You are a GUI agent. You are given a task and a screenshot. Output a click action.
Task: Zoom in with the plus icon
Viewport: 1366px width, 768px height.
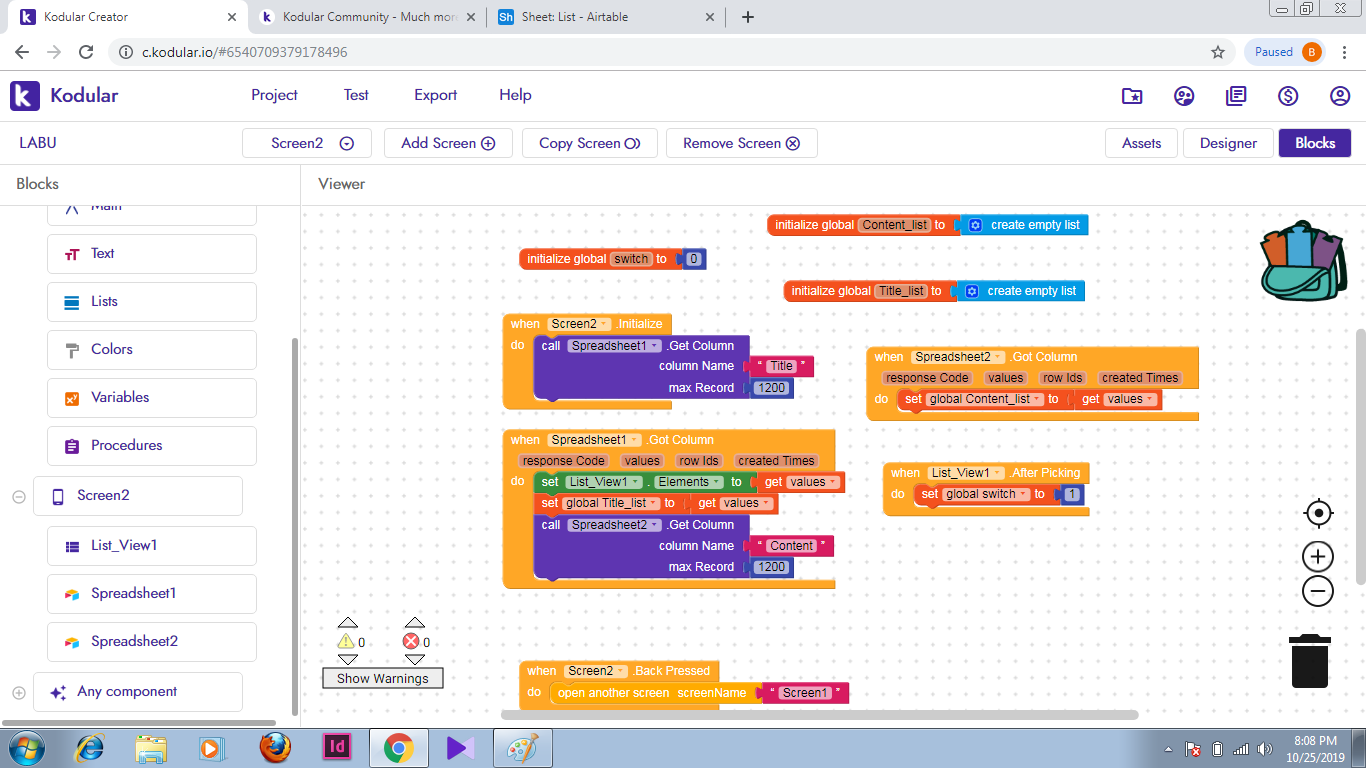point(1318,557)
